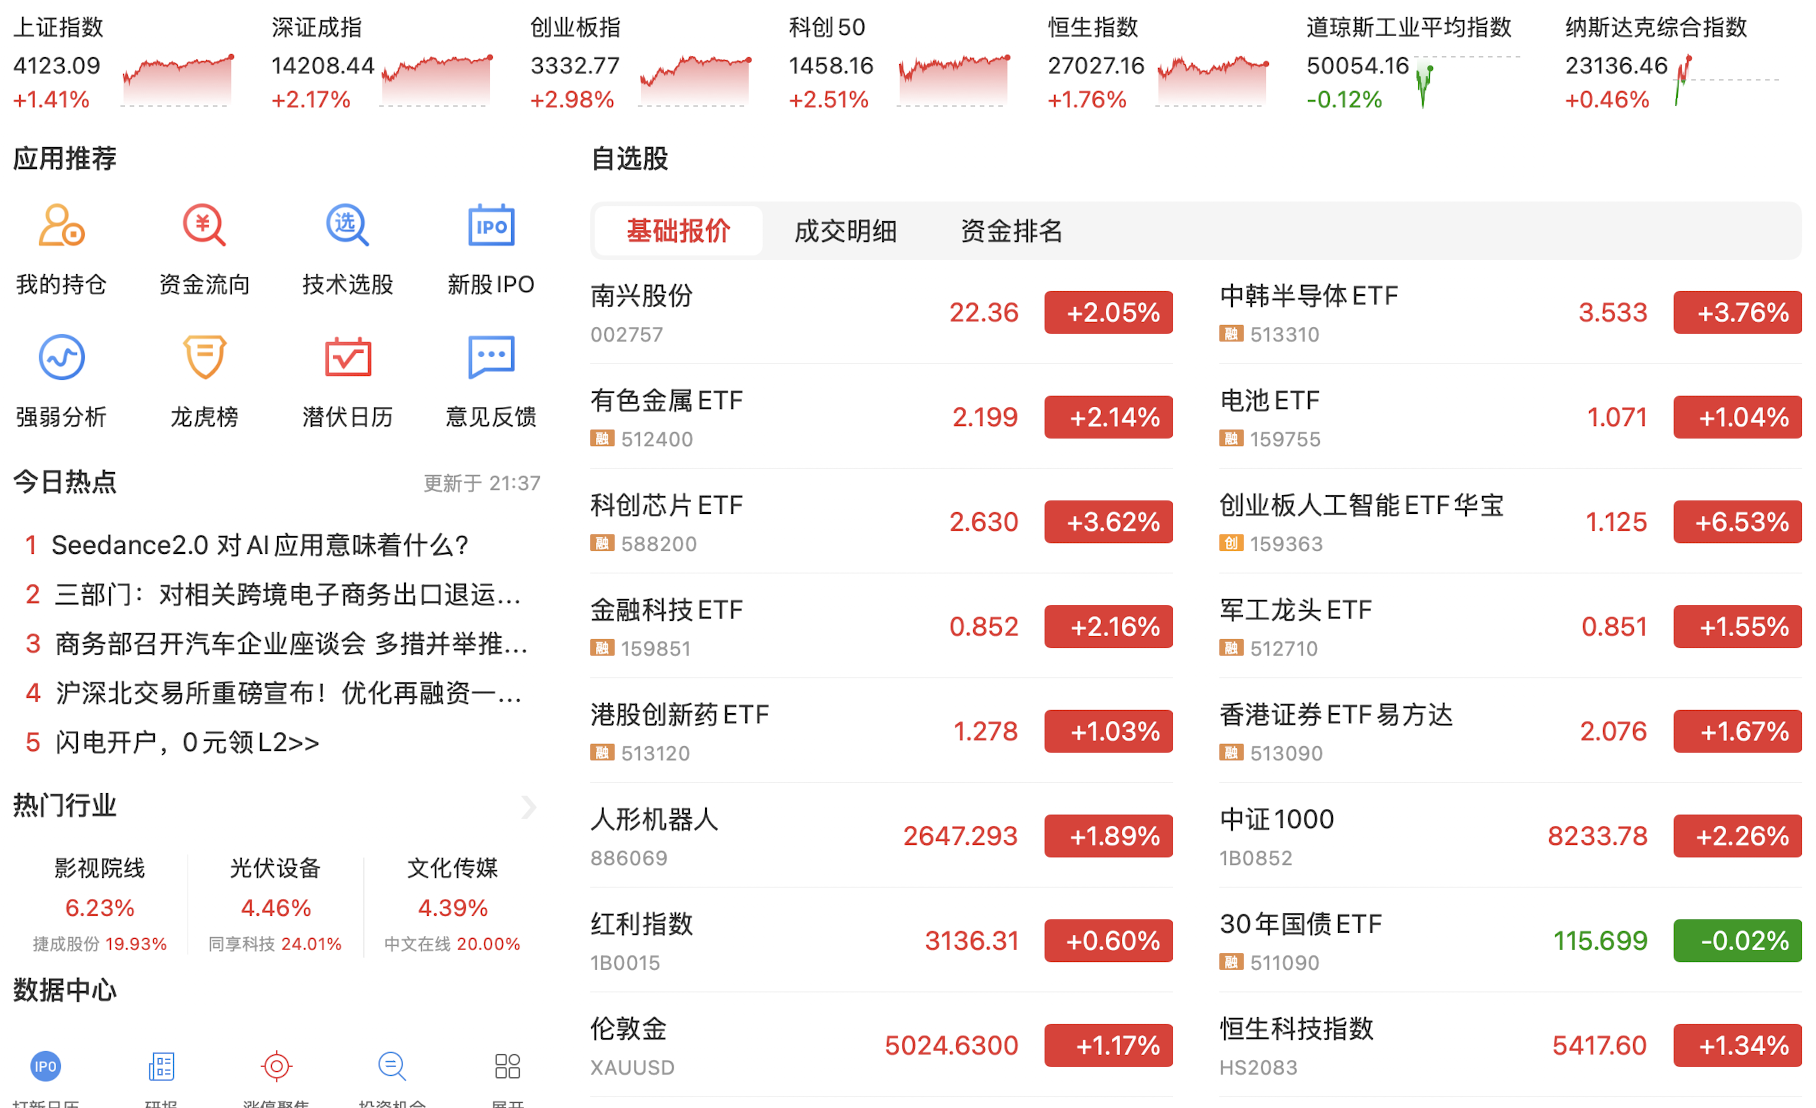Launch 技术选股 stock screener icon
1816x1108 pixels.
347,227
